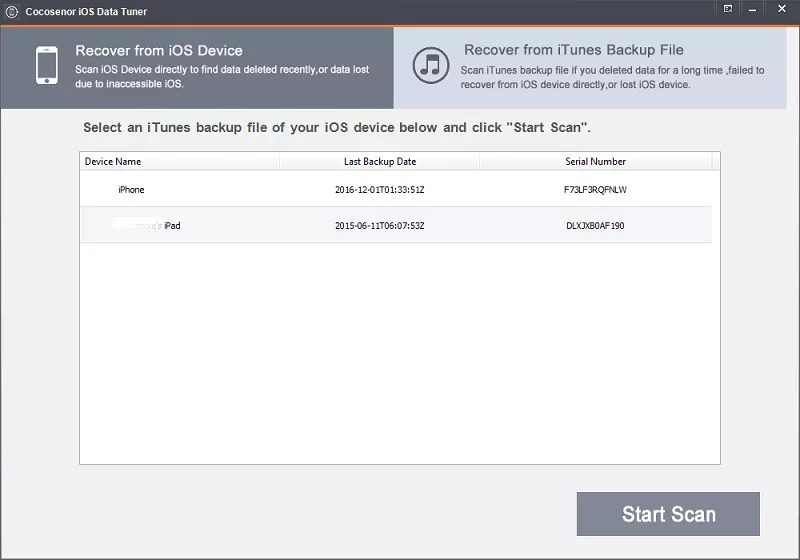Minimize the Cocosenor window
Image resolution: width=800 pixels, height=560 pixels.
[753, 9]
